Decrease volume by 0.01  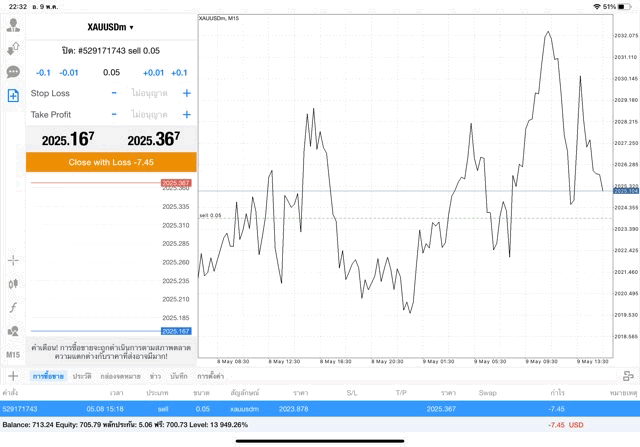click(x=69, y=73)
